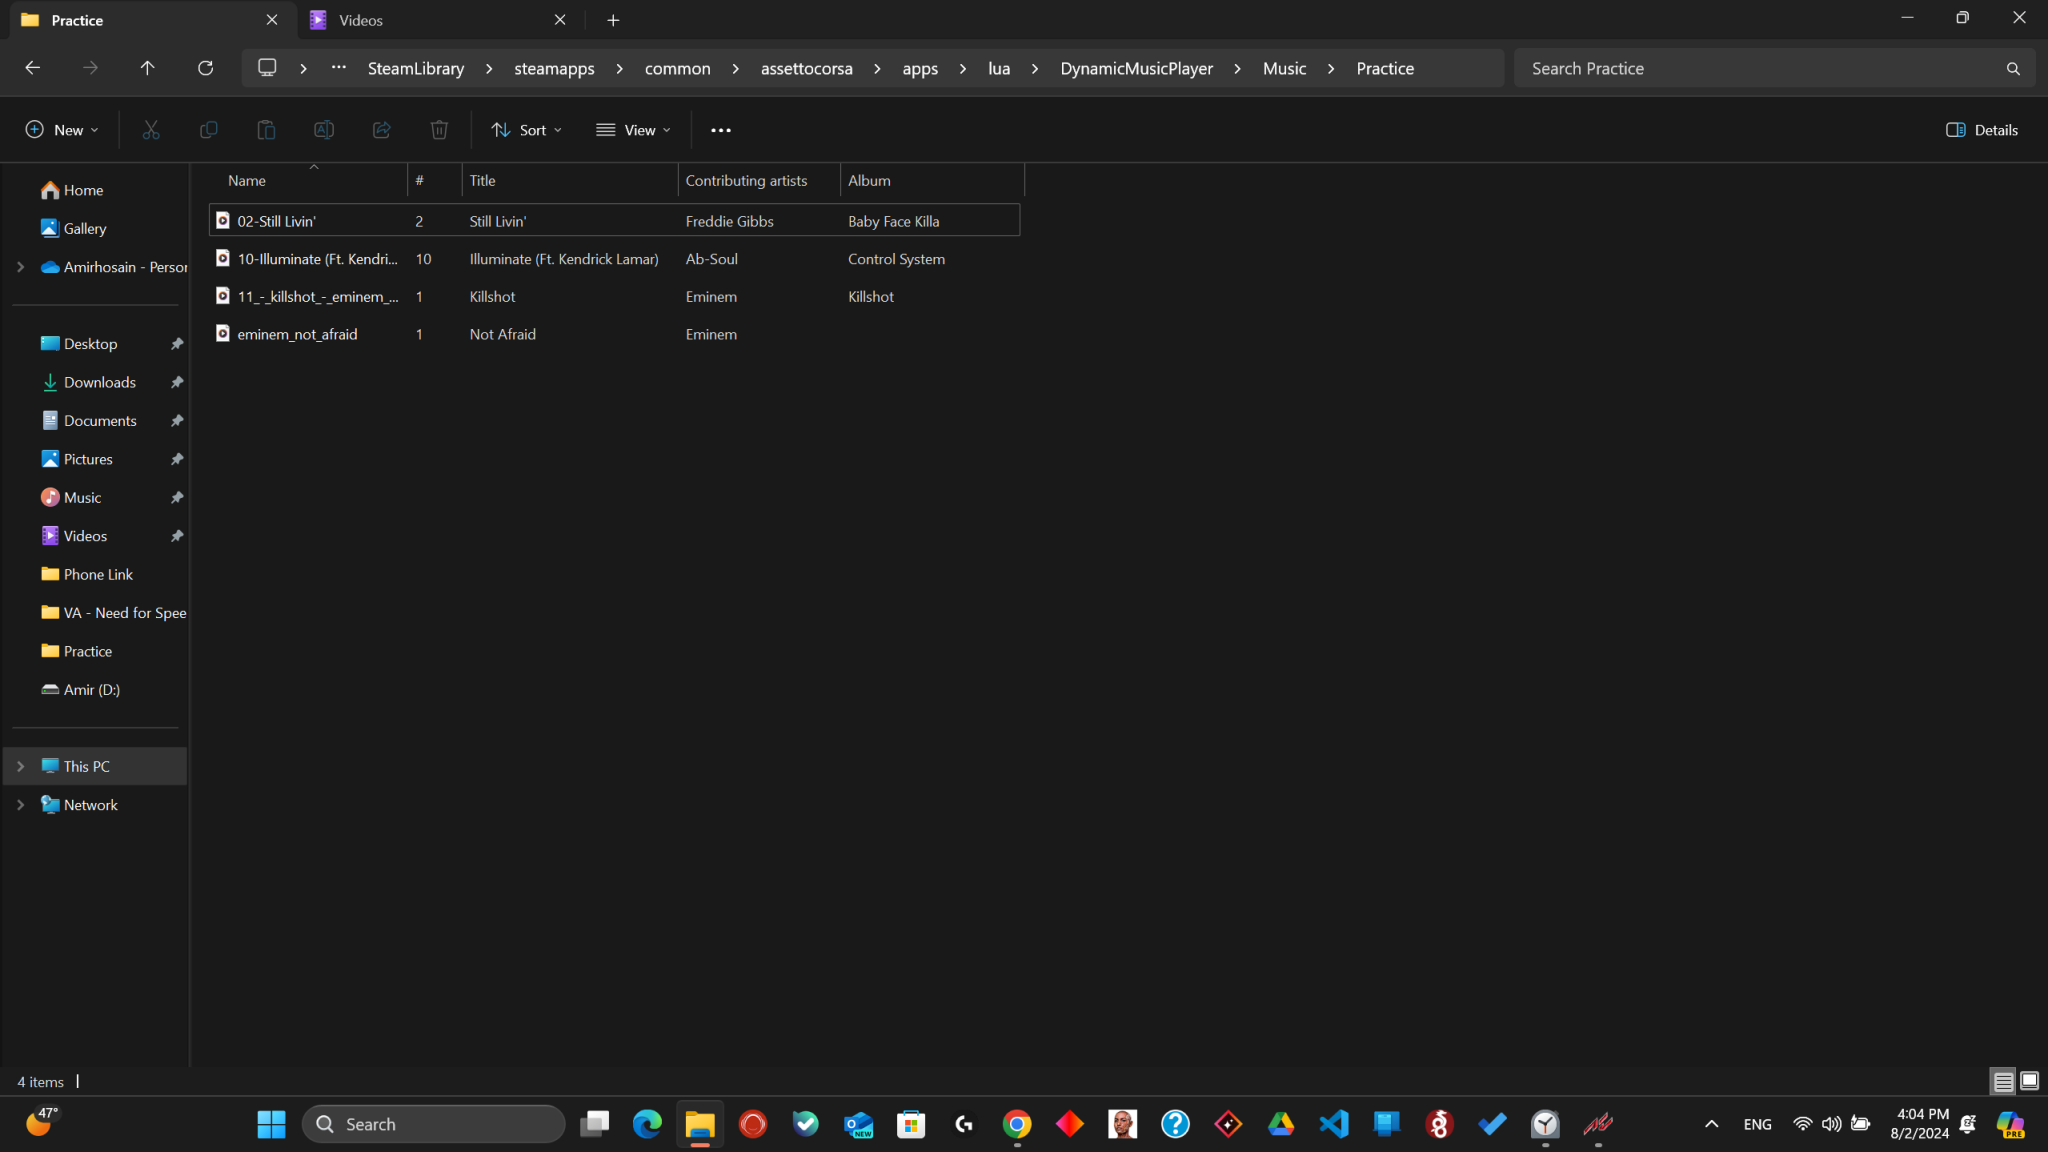Sort by Contributing artists column header

coord(759,181)
